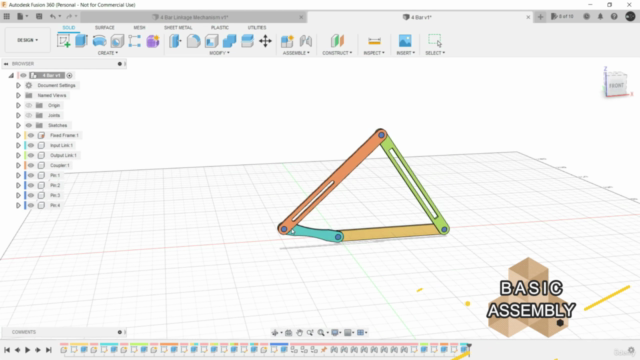640x360 pixels.
Task: Open the Help question mark icon
Action: tap(614, 16)
